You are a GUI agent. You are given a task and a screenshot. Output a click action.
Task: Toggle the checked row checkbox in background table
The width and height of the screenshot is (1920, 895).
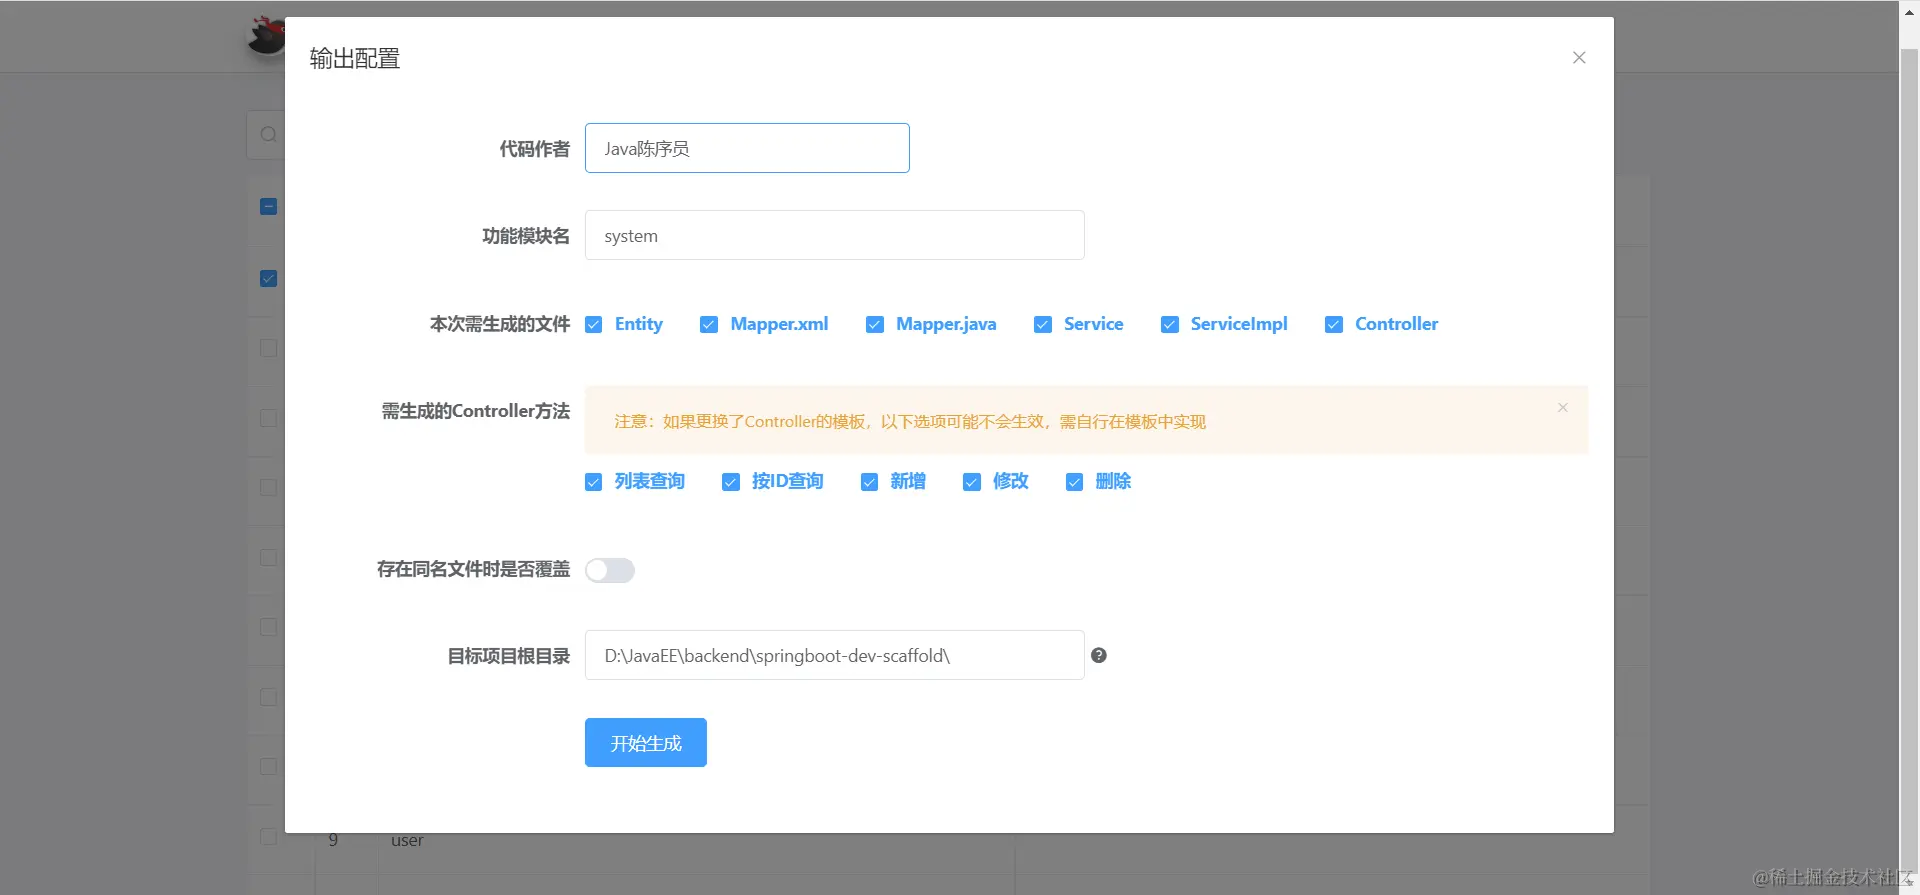pyautogui.click(x=268, y=279)
